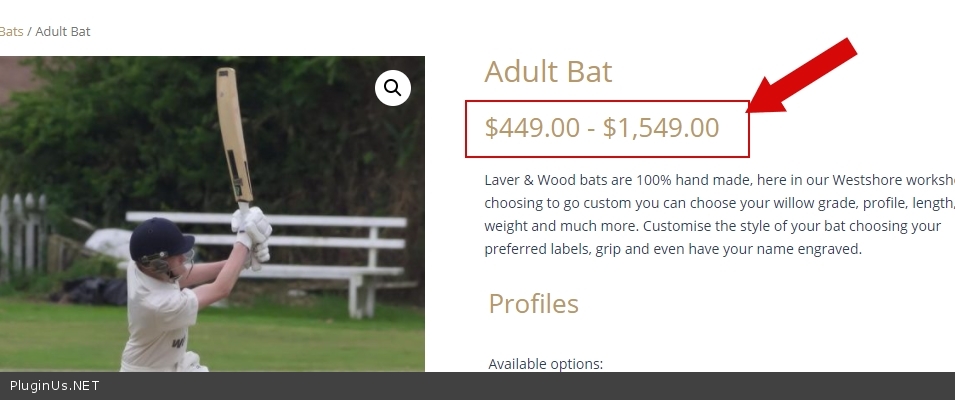Click the magnifier zoom icon on product image

pyautogui.click(x=392, y=88)
